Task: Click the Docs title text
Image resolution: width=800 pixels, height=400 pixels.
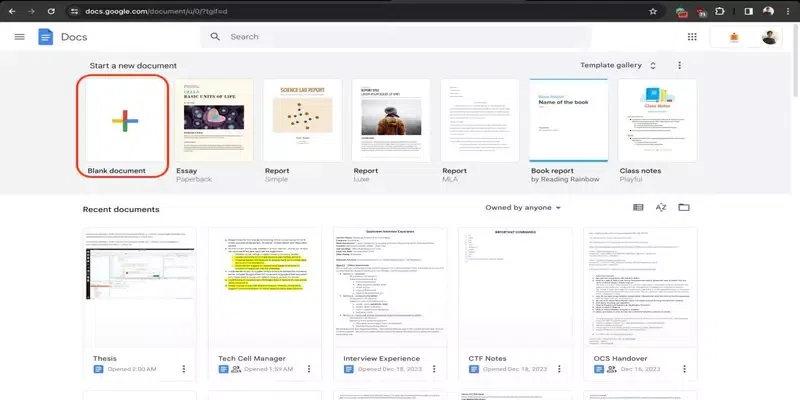Action: [74, 37]
